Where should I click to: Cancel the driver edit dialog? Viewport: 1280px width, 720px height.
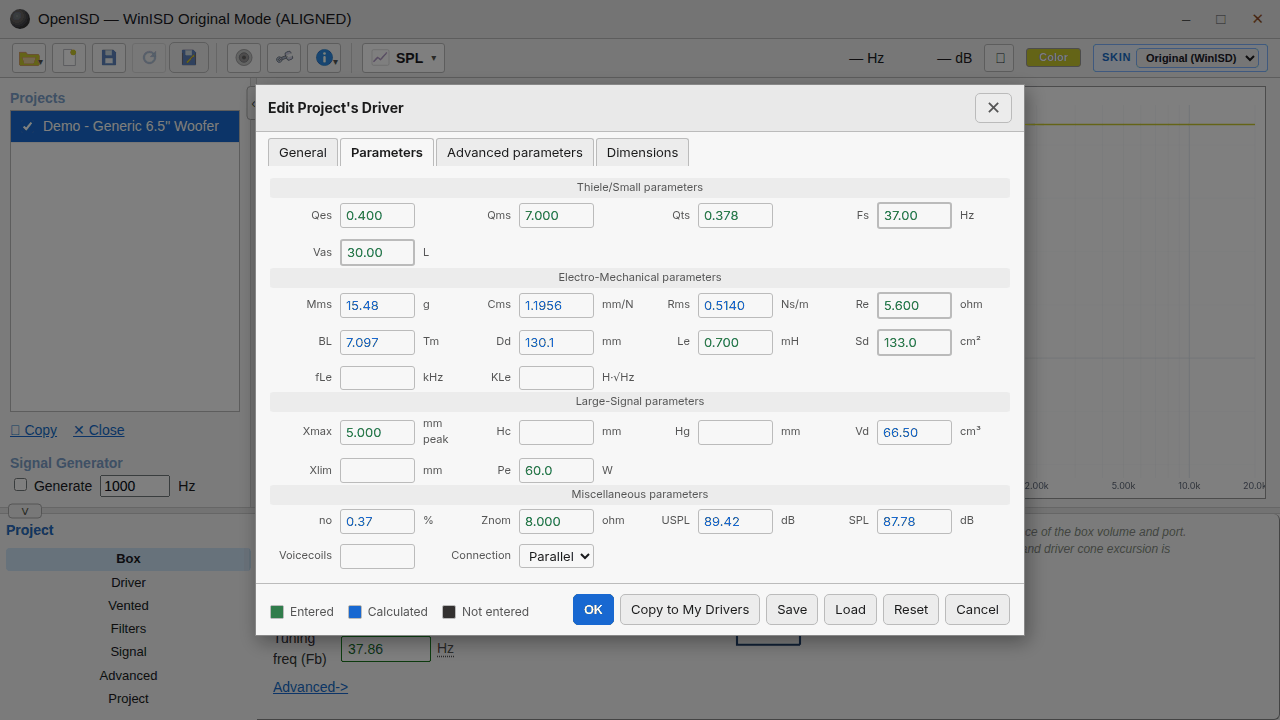pyautogui.click(x=977, y=609)
